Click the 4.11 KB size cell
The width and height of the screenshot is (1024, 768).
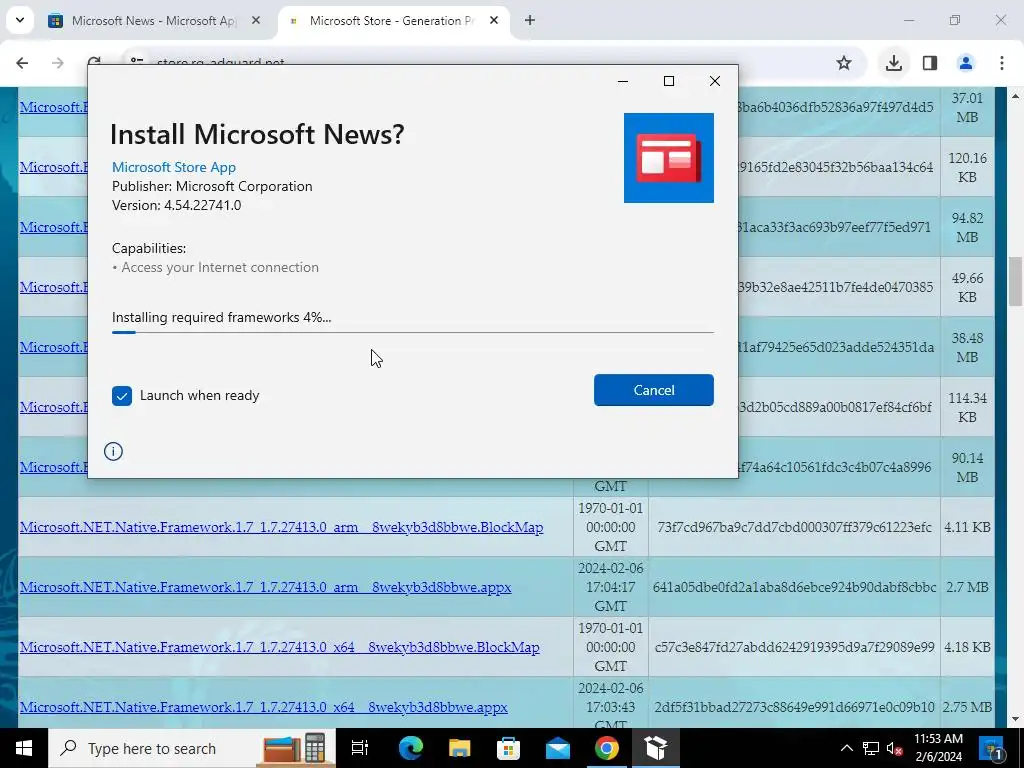pyautogui.click(x=967, y=527)
